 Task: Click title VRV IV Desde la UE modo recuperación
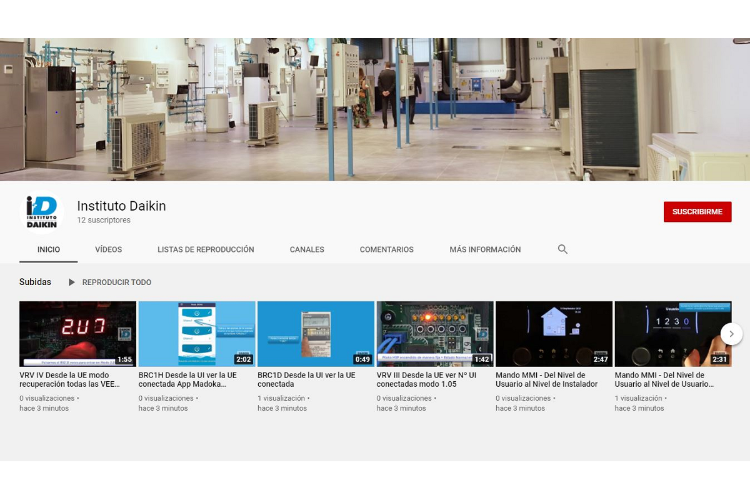69,379
